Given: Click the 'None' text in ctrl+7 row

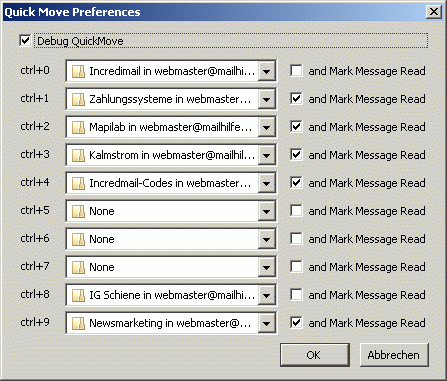Looking at the screenshot, I should [x=102, y=267].
